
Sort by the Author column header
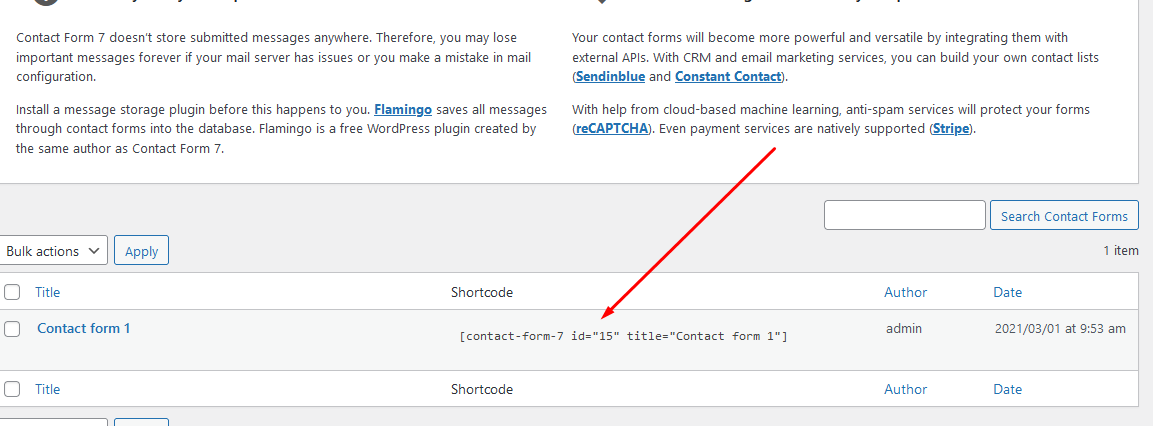pos(906,292)
